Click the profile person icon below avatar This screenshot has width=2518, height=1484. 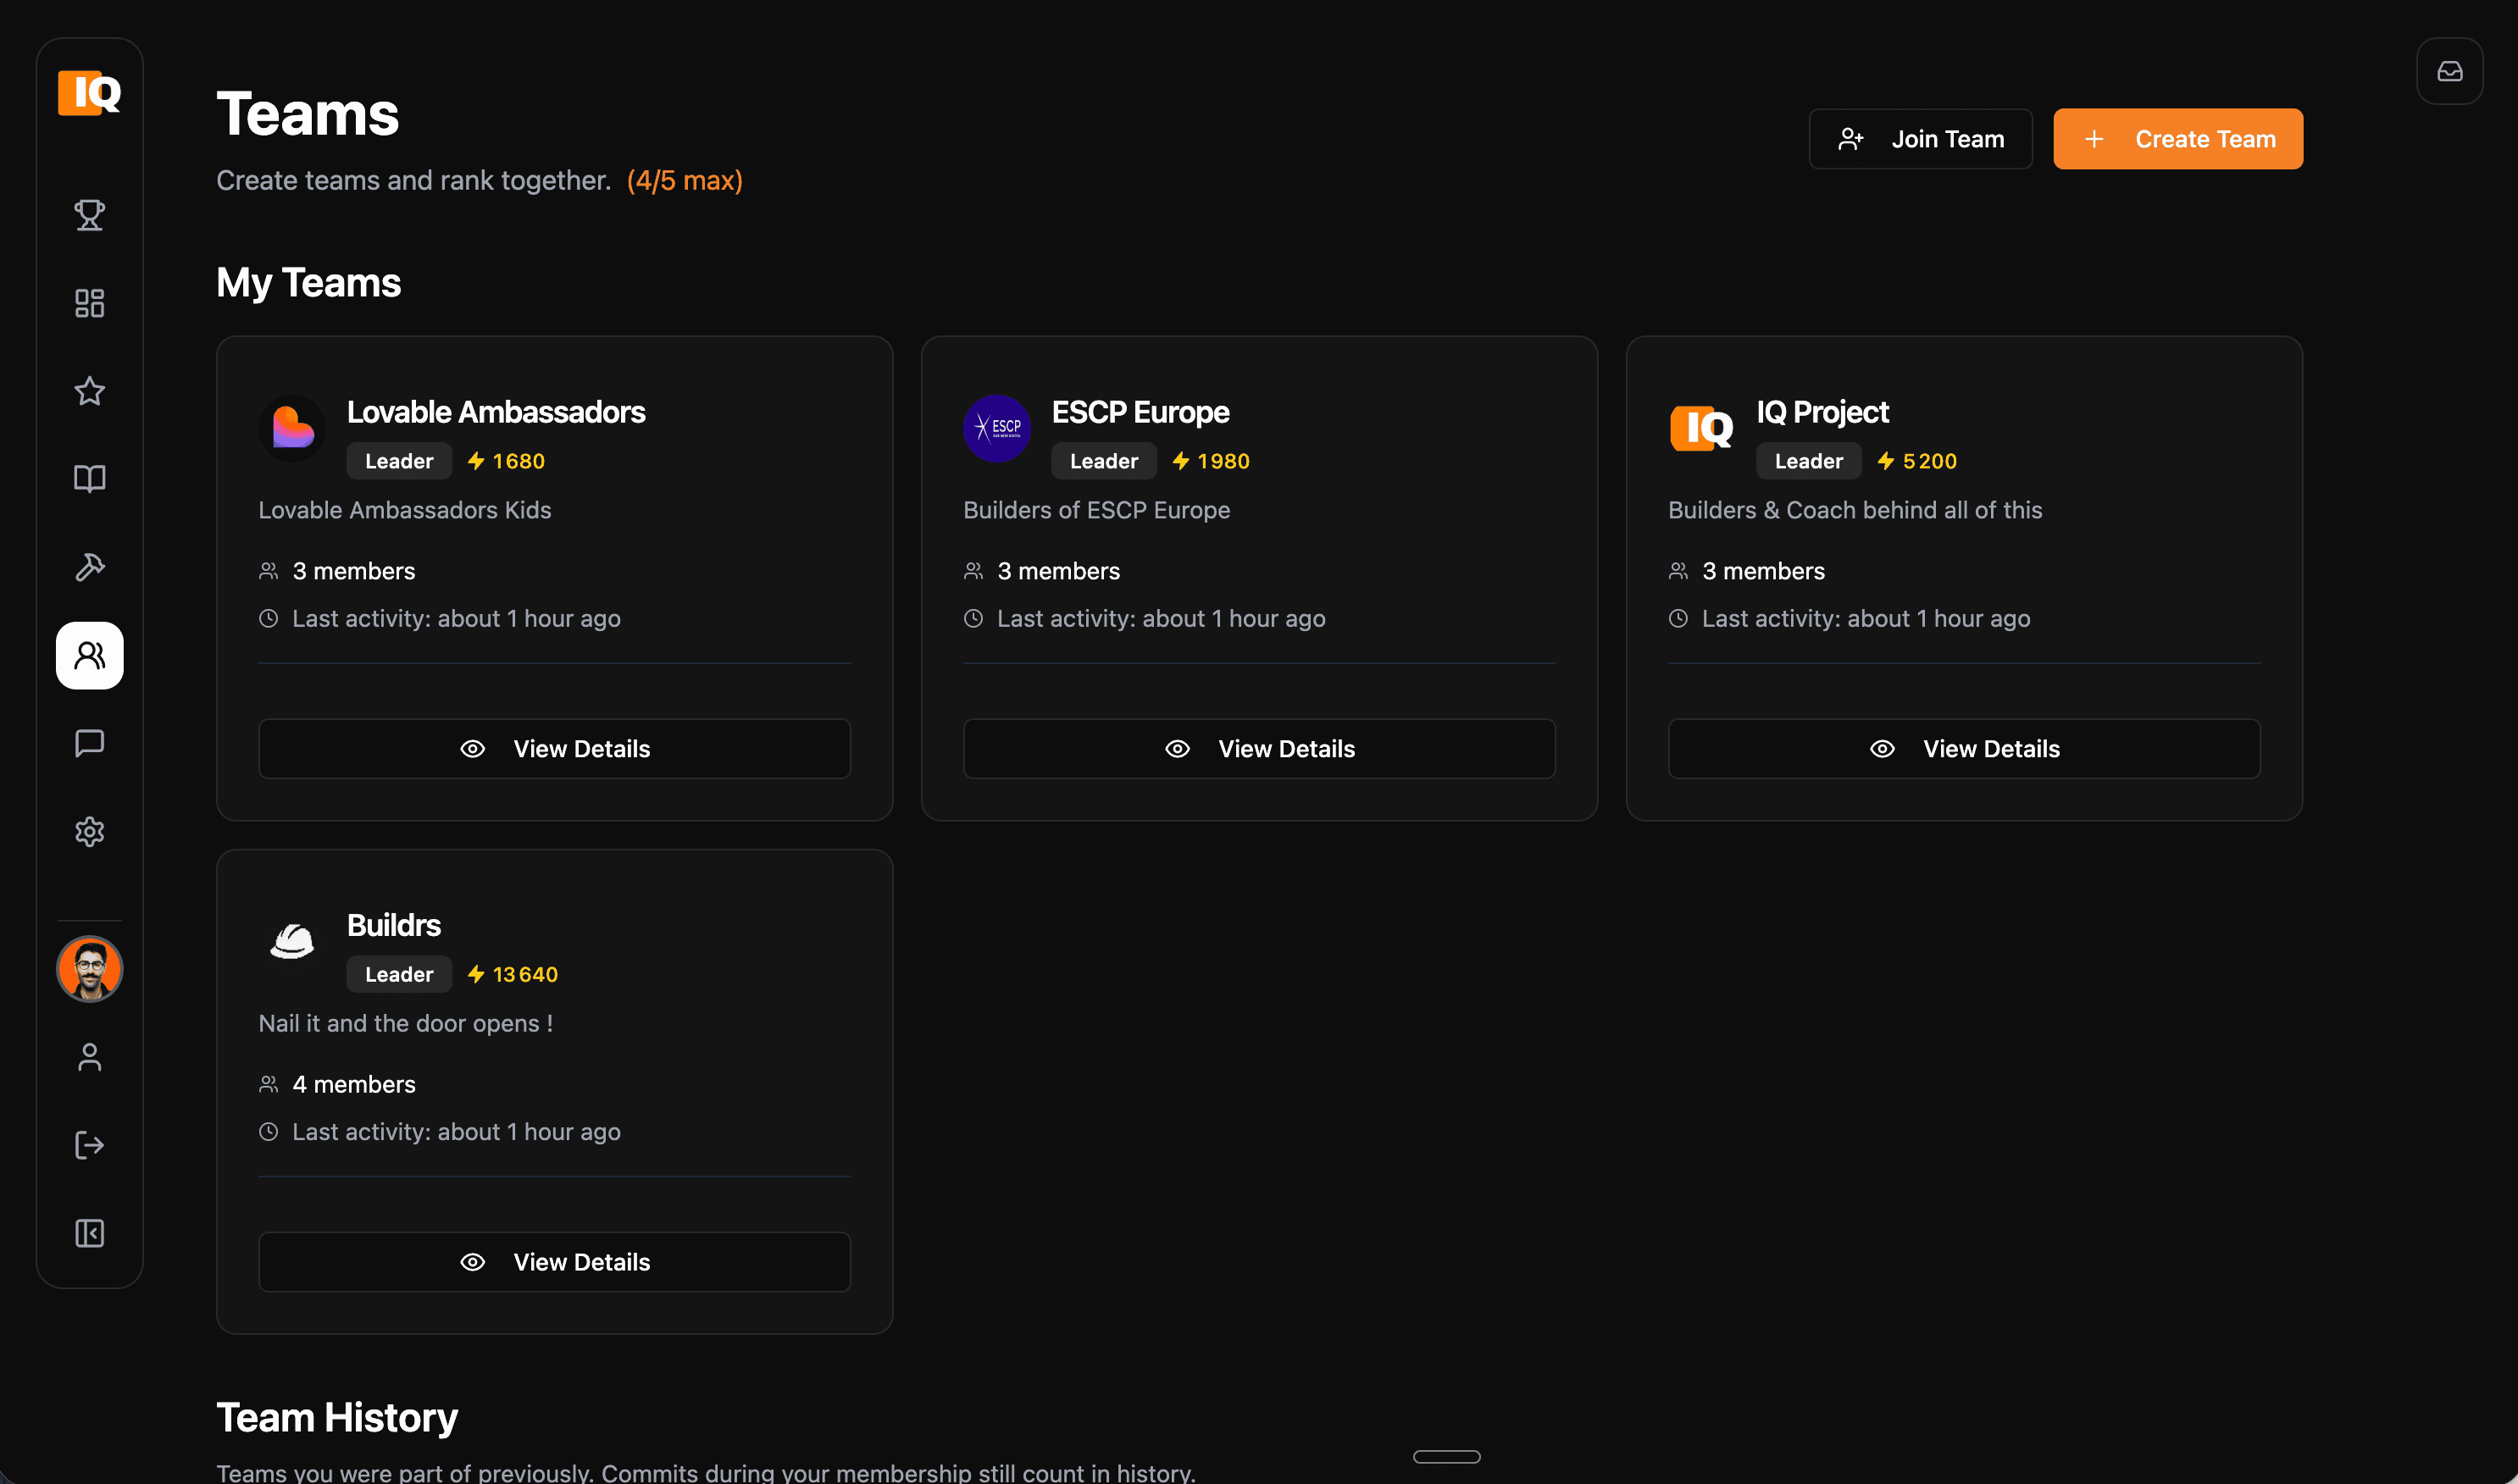tap(89, 1057)
